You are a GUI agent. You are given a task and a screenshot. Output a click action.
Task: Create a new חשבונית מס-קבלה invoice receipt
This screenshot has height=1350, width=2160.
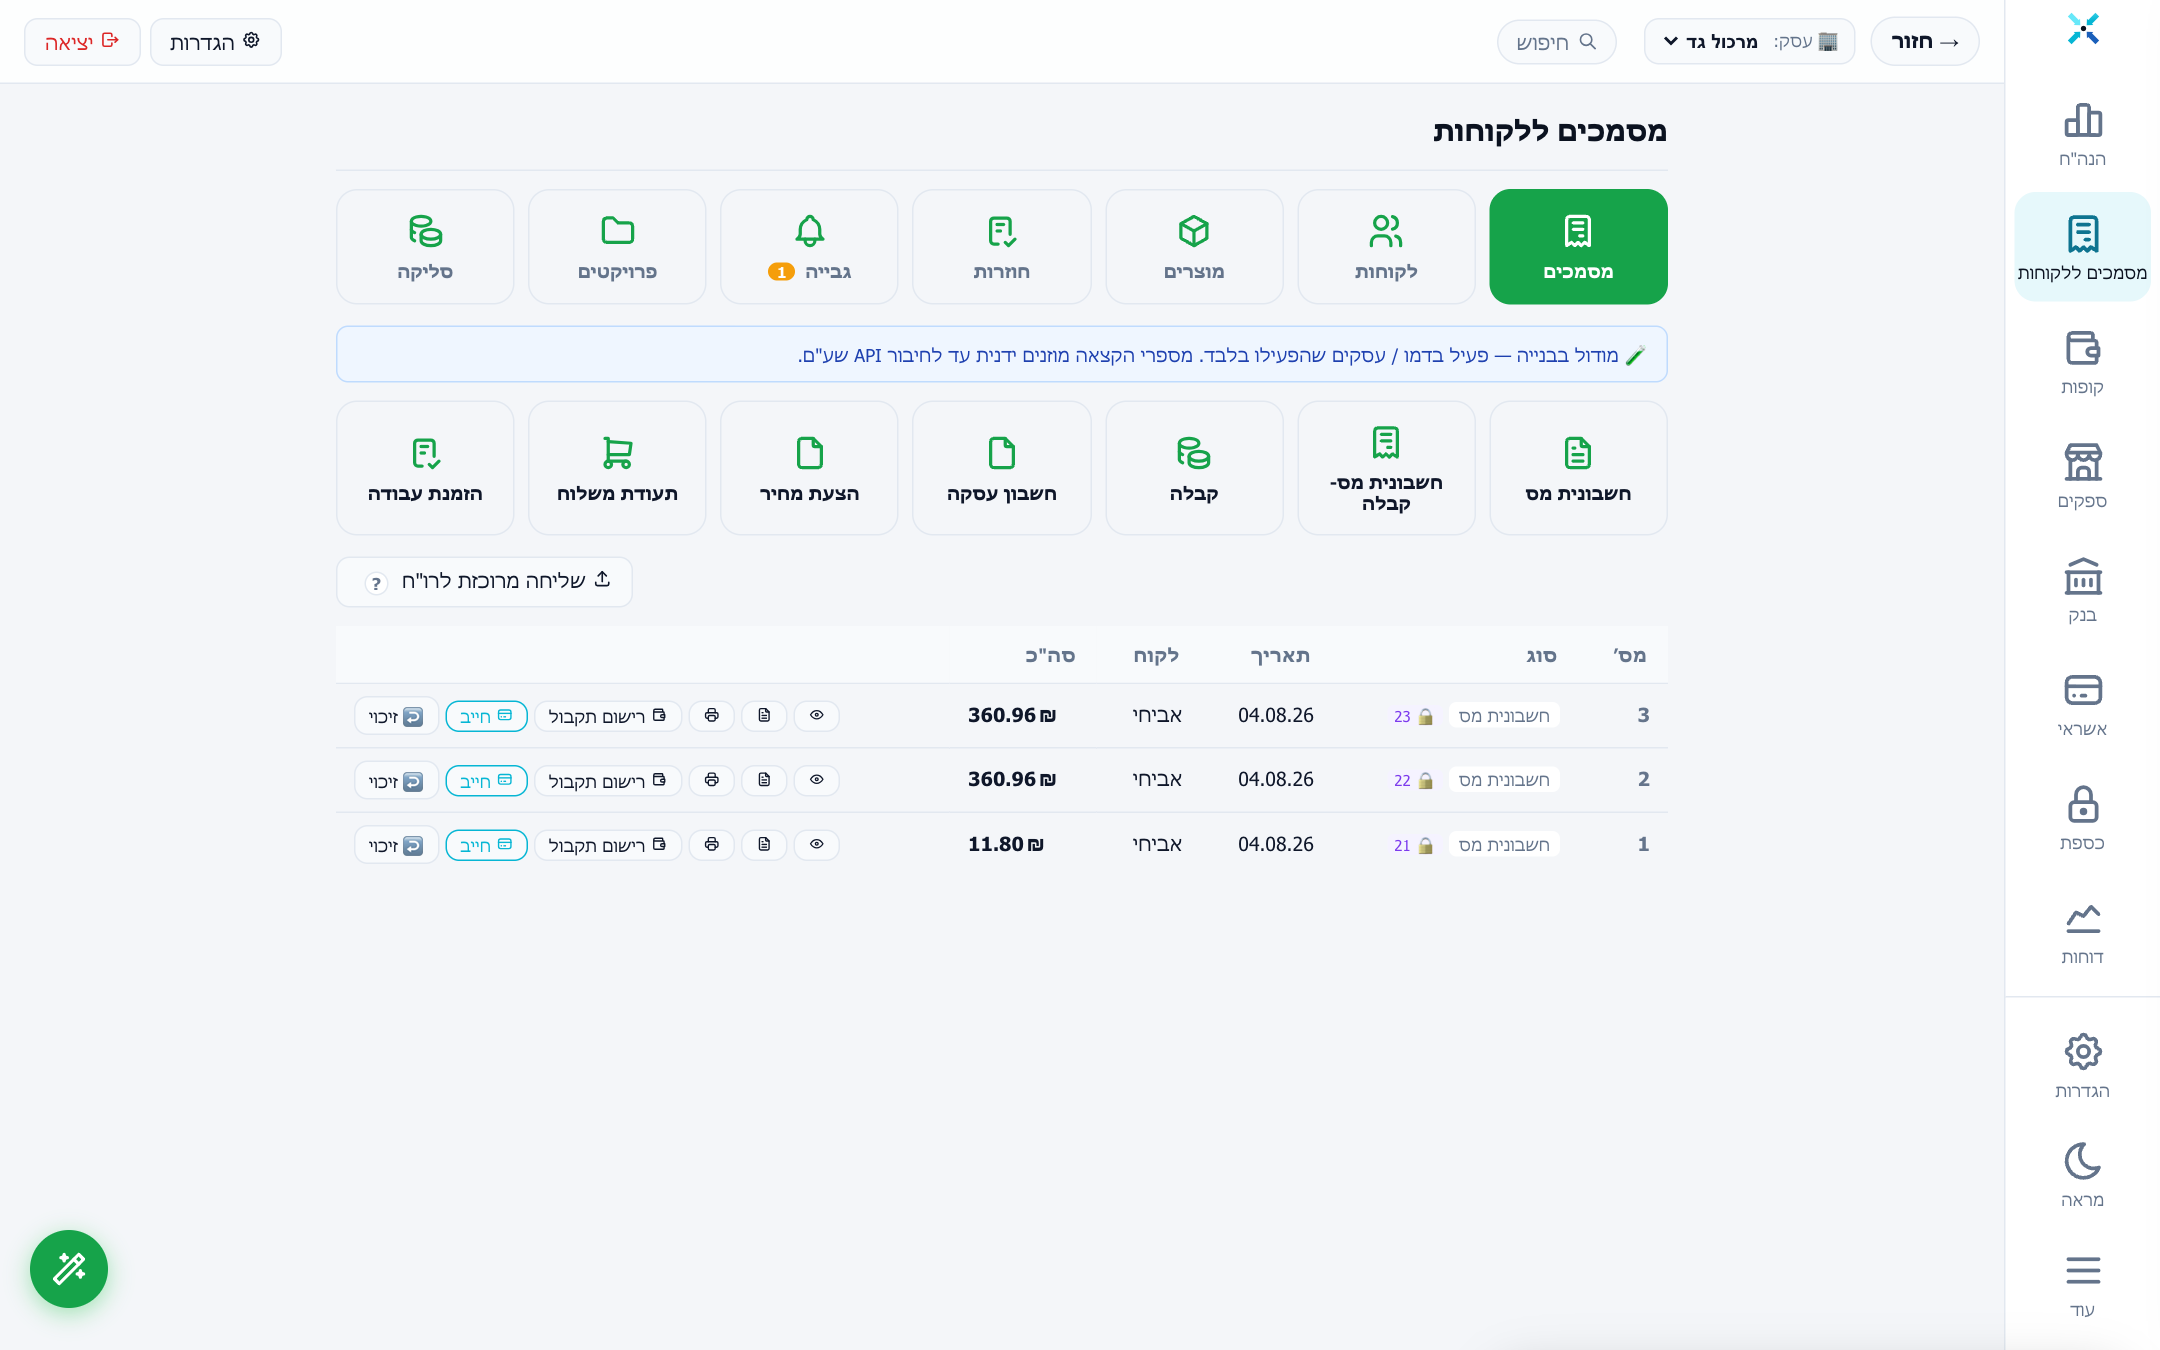(1386, 468)
